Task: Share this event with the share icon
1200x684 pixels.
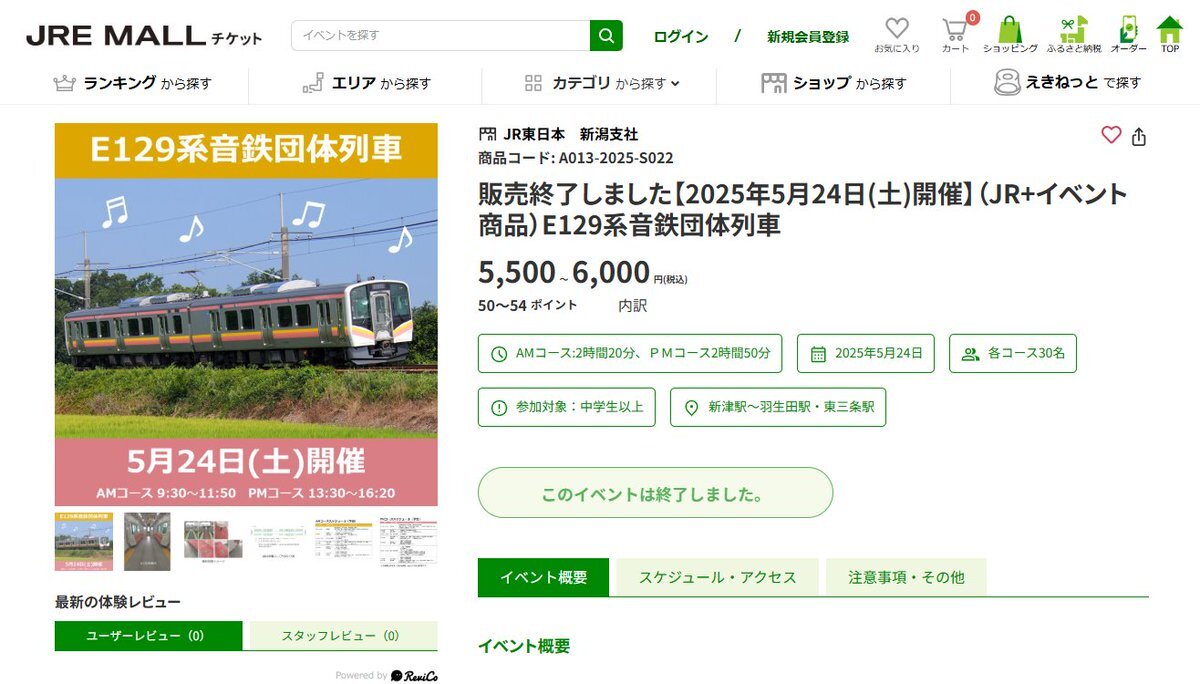Action: pyautogui.click(x=1139, y=137)
